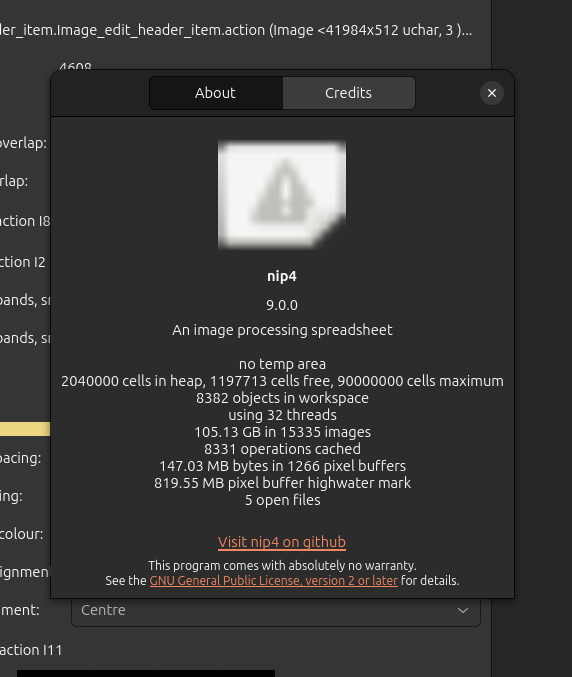
Task: Switch to the Credits tab
Action: click(348, 93)
